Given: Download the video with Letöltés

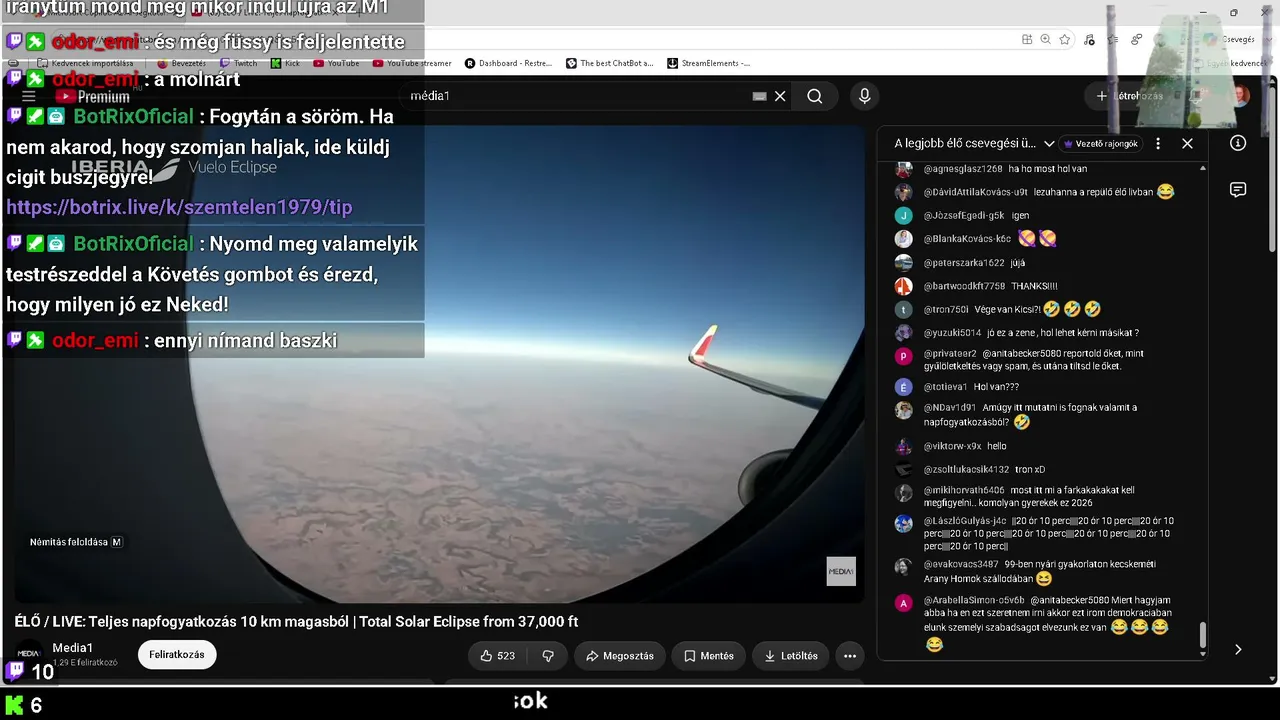Looking at the screenshot, I should [791, 656].
